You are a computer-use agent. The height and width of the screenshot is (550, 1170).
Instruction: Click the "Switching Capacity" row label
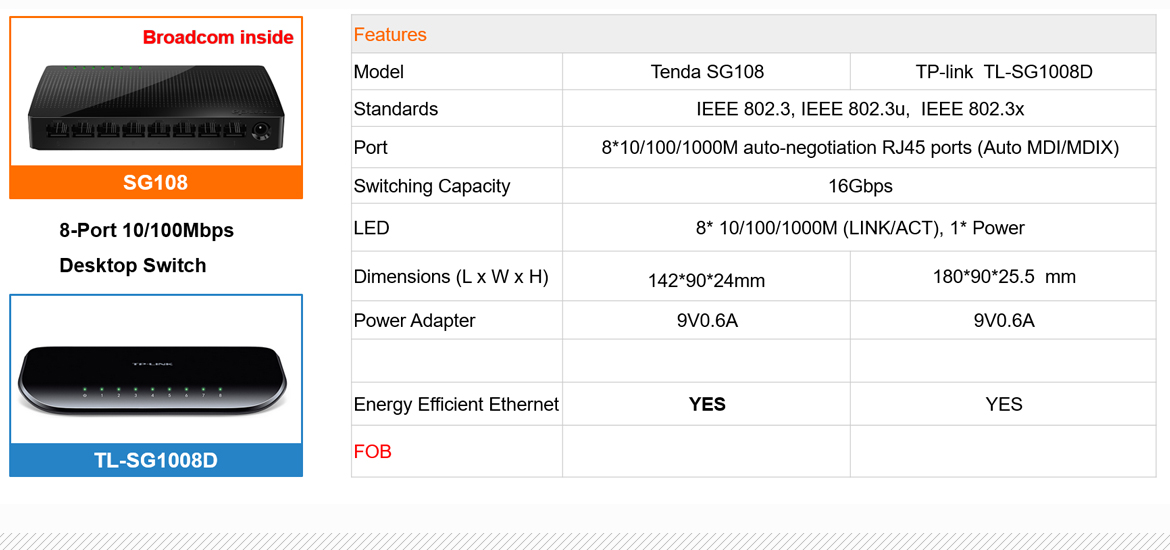click(x=432, y=186)
